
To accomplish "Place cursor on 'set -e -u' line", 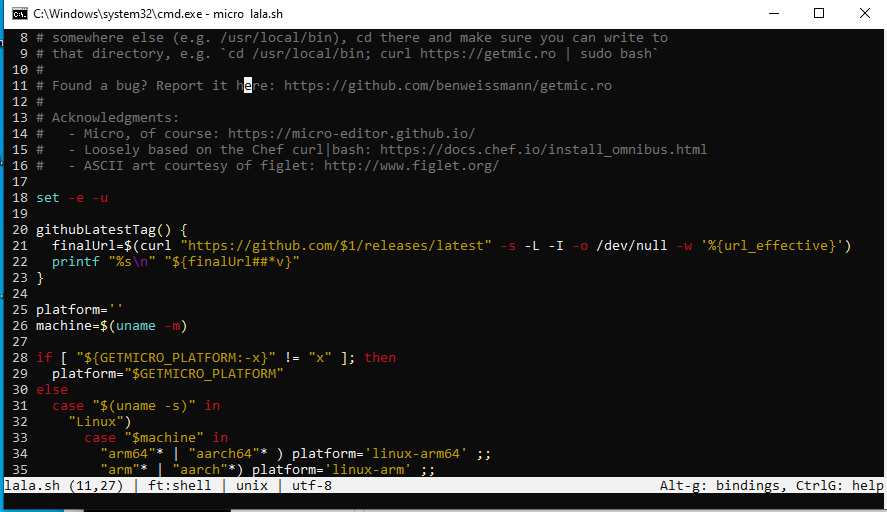I will (x=72, y=197).
